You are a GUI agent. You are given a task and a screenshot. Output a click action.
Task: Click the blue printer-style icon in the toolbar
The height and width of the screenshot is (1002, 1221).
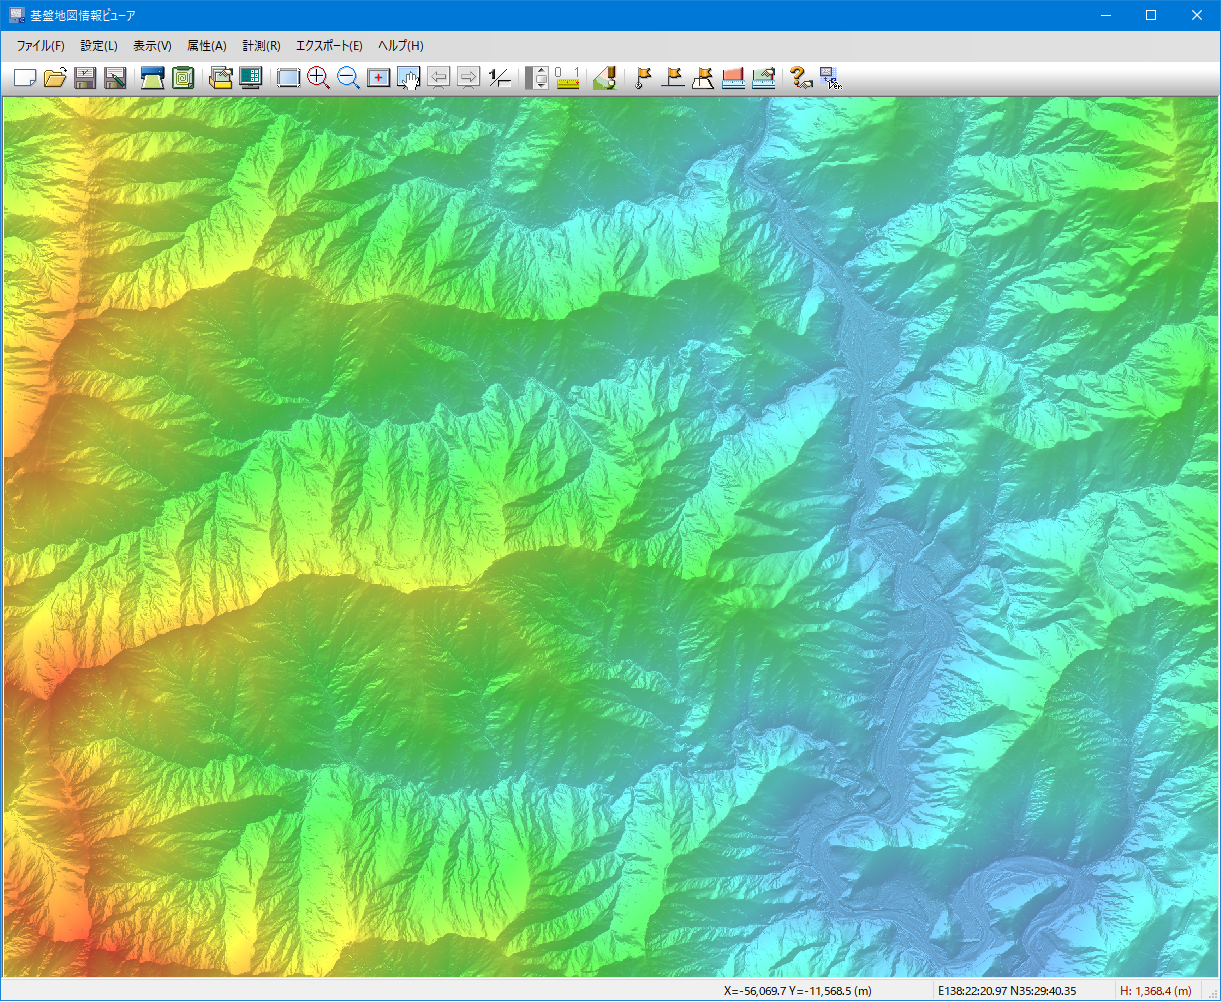(152, 77)
